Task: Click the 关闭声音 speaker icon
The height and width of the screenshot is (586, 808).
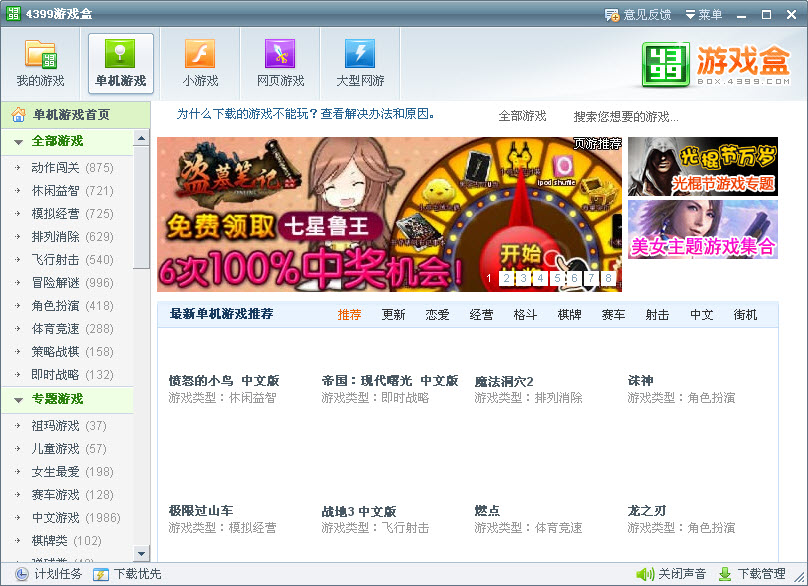Action: point(645,574)
